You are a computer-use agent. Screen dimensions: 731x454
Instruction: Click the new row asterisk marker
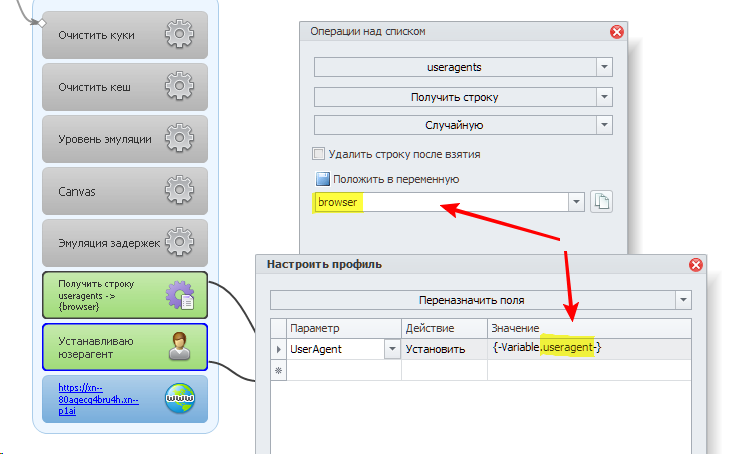[x=278, y=371]
